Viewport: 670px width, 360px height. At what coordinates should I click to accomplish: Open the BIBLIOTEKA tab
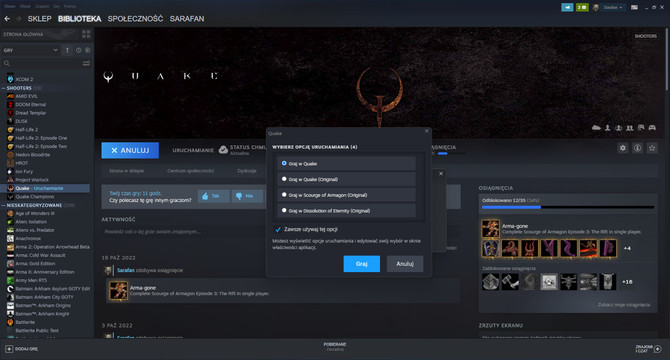[x=79, y=19]
